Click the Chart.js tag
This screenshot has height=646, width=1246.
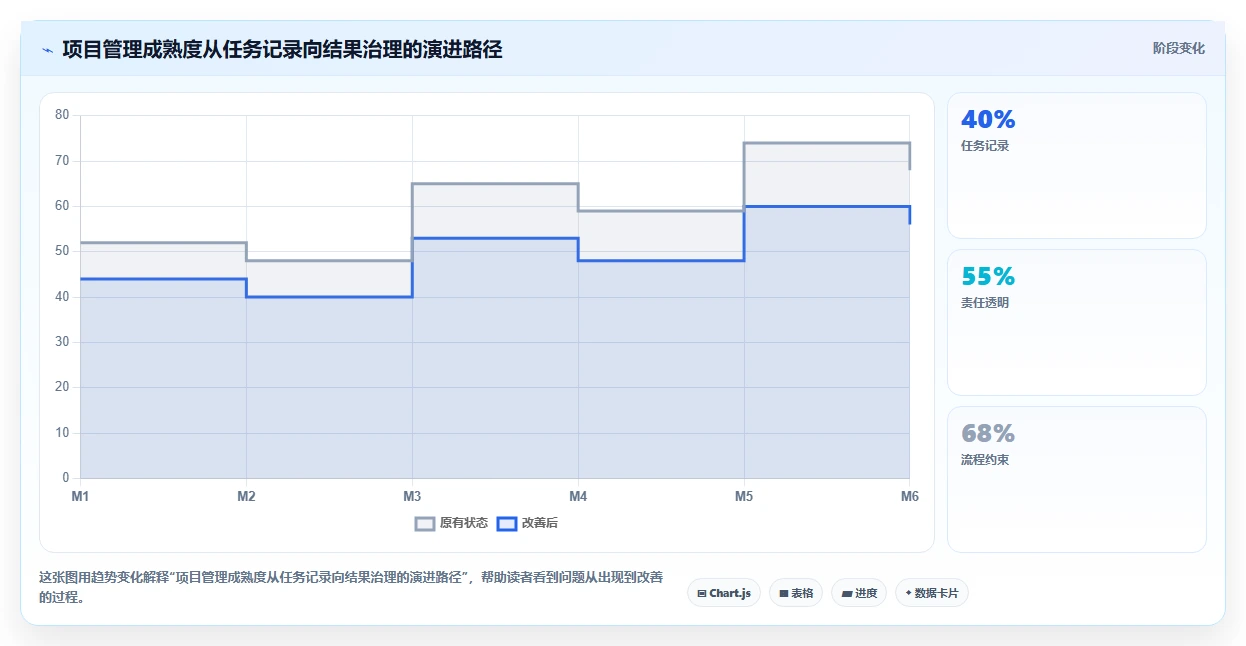(x=724, y=593)
